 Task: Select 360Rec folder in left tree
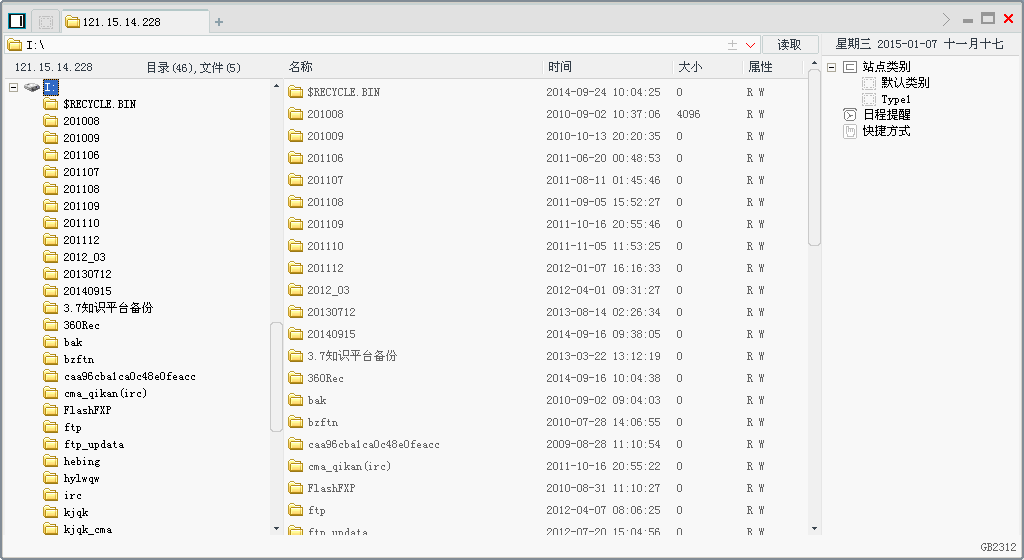point(81,325)
